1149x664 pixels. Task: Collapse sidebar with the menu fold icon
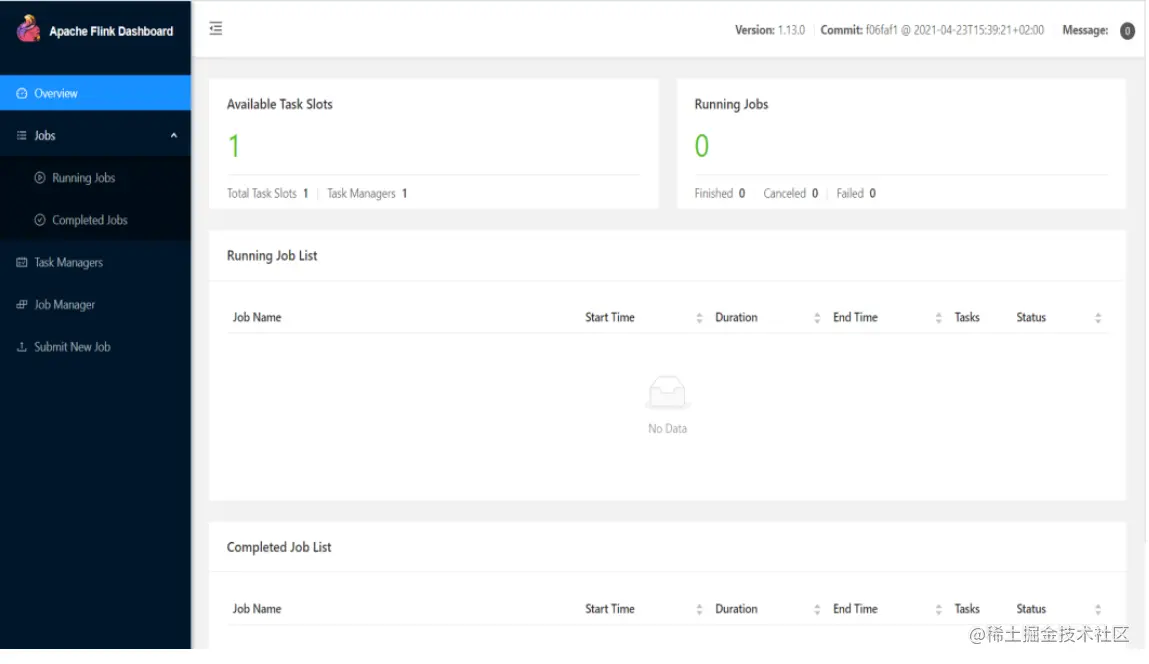tap(215, 29)
